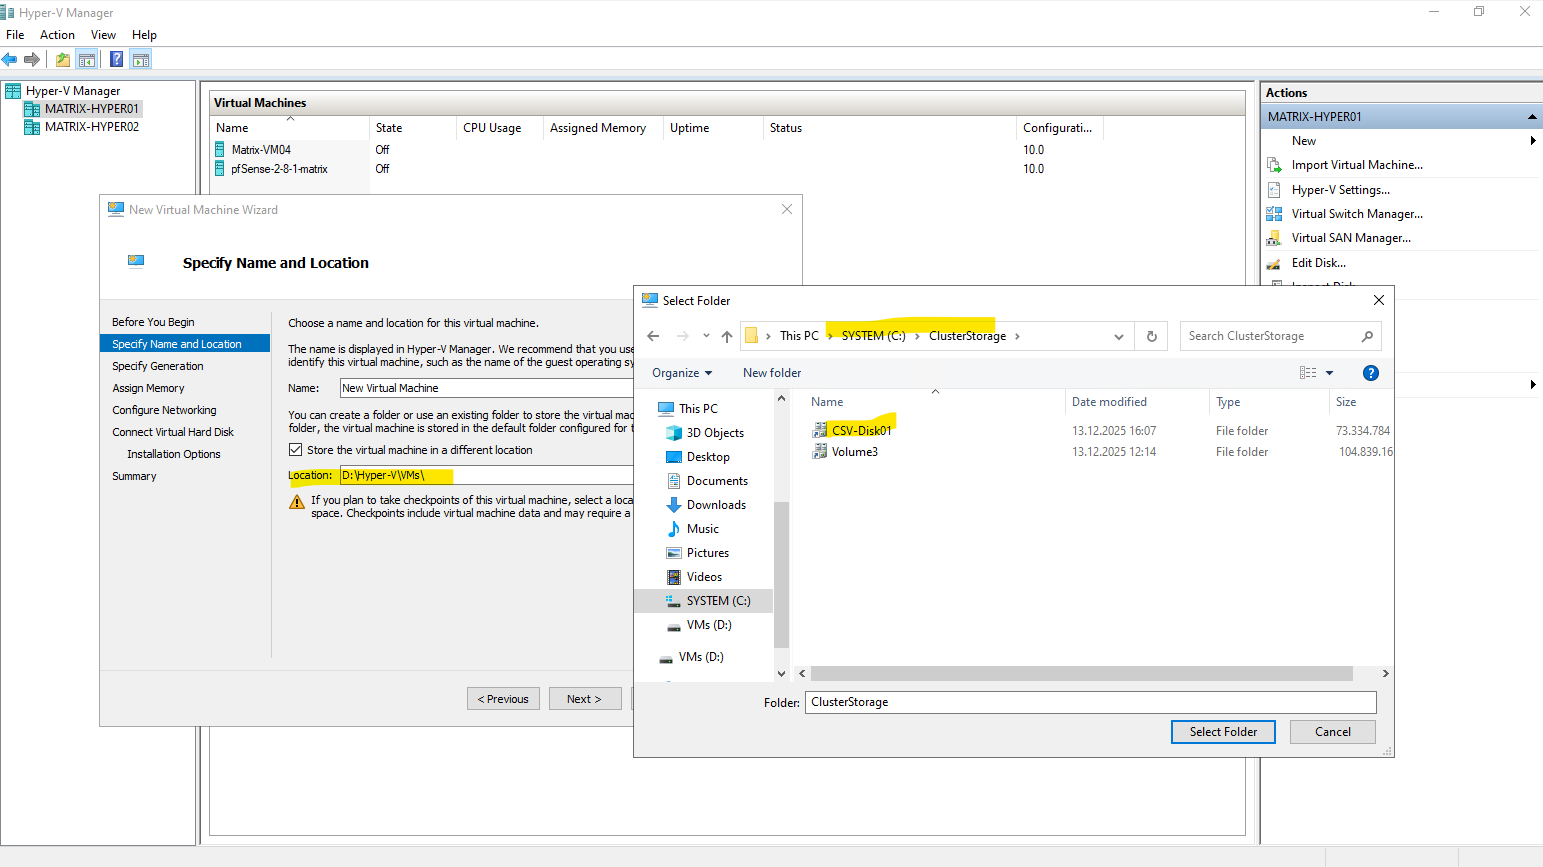Open help in the Select Folder dialog

click(x=1371, y=373)
